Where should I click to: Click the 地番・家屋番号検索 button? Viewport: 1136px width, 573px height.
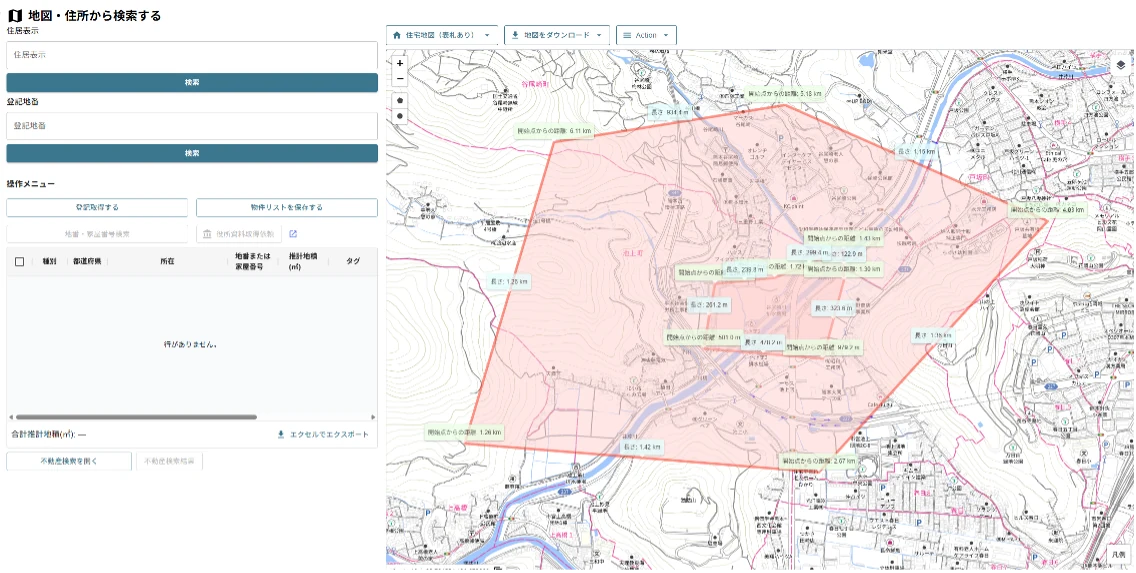[97, 234]
